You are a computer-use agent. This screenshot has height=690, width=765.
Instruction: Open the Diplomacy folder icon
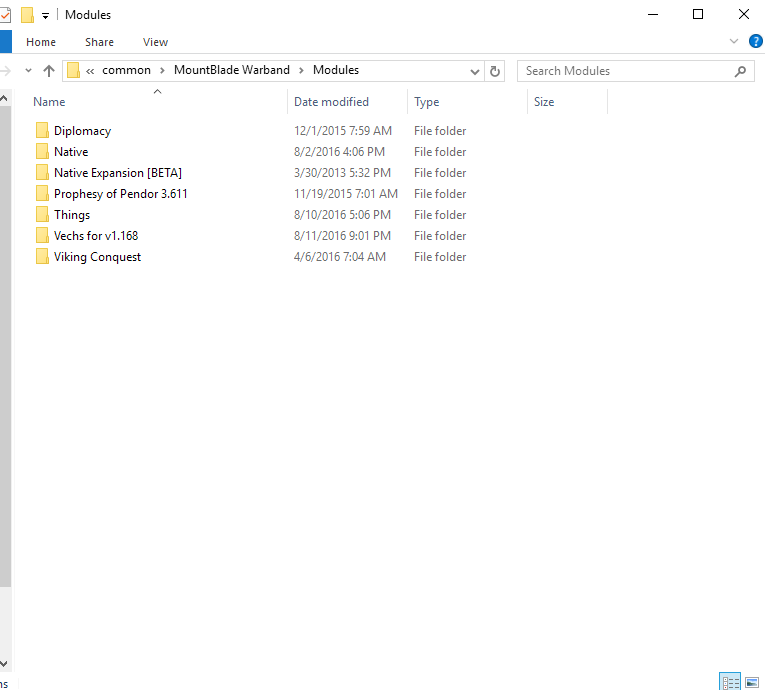pyautogui.click(x=42, y=130)
